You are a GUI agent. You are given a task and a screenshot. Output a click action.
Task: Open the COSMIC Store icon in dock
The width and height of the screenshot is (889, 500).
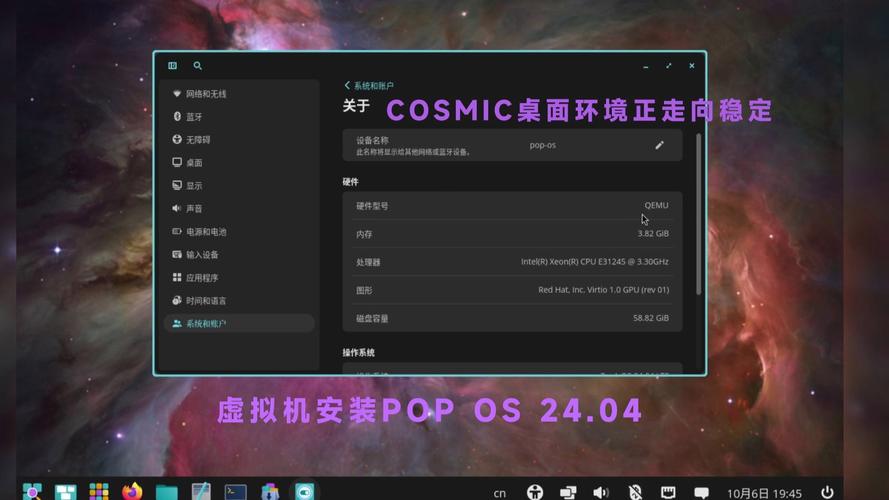pos(270,491)
